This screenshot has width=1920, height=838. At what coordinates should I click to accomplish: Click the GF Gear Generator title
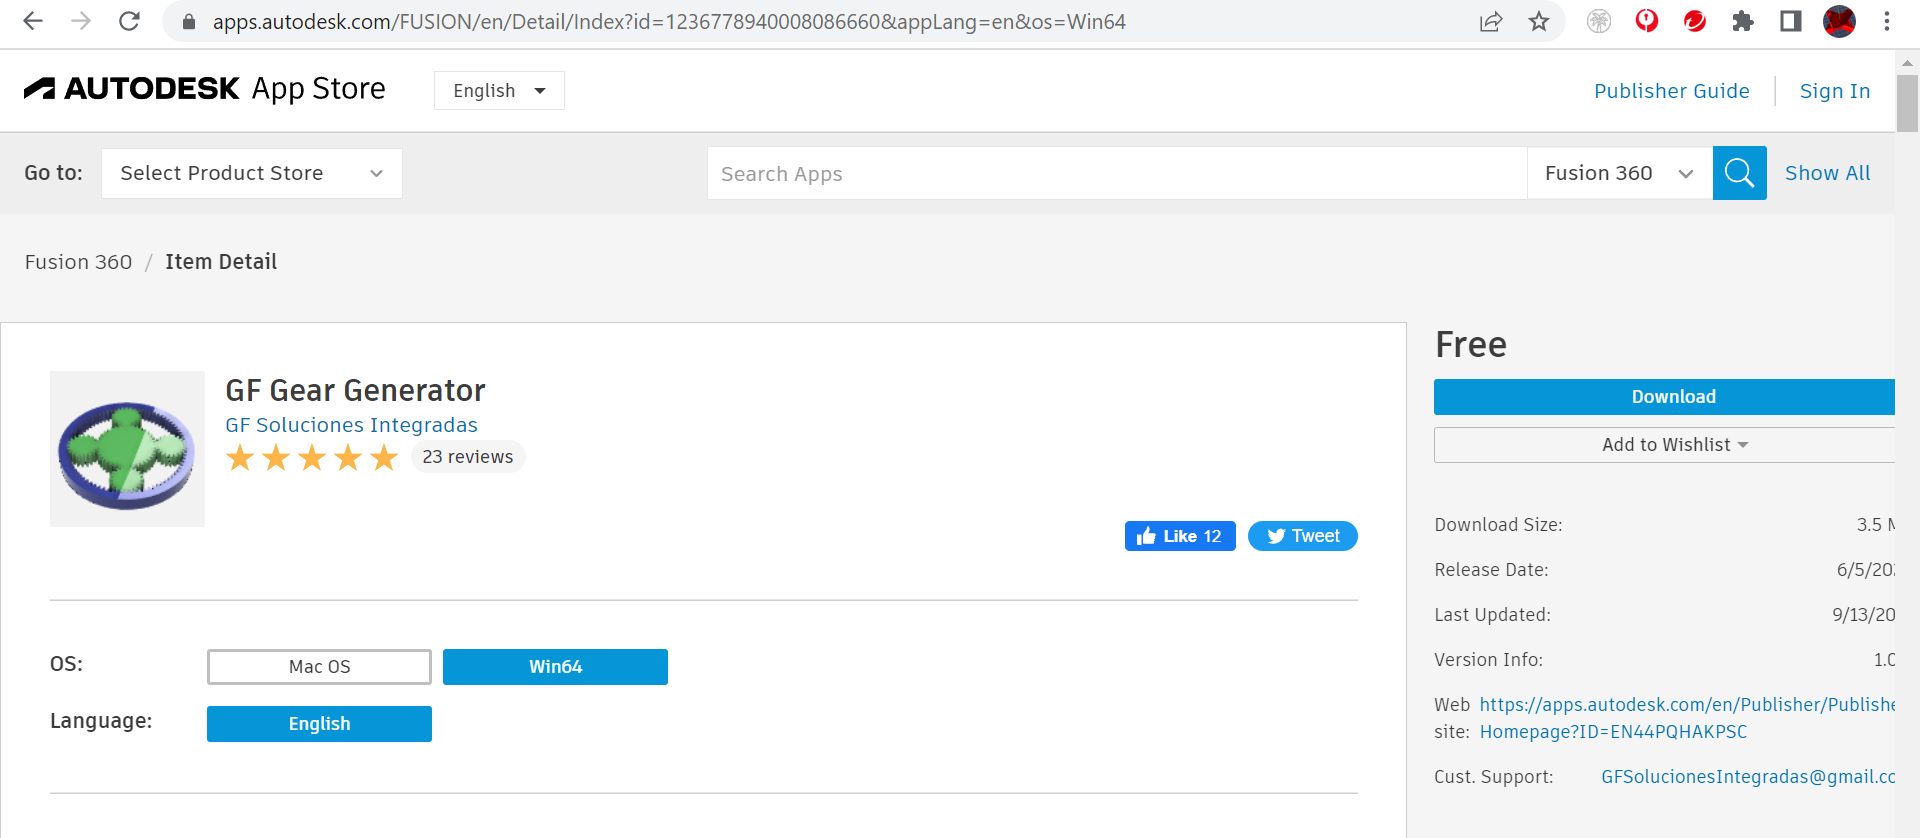(355, 390)
